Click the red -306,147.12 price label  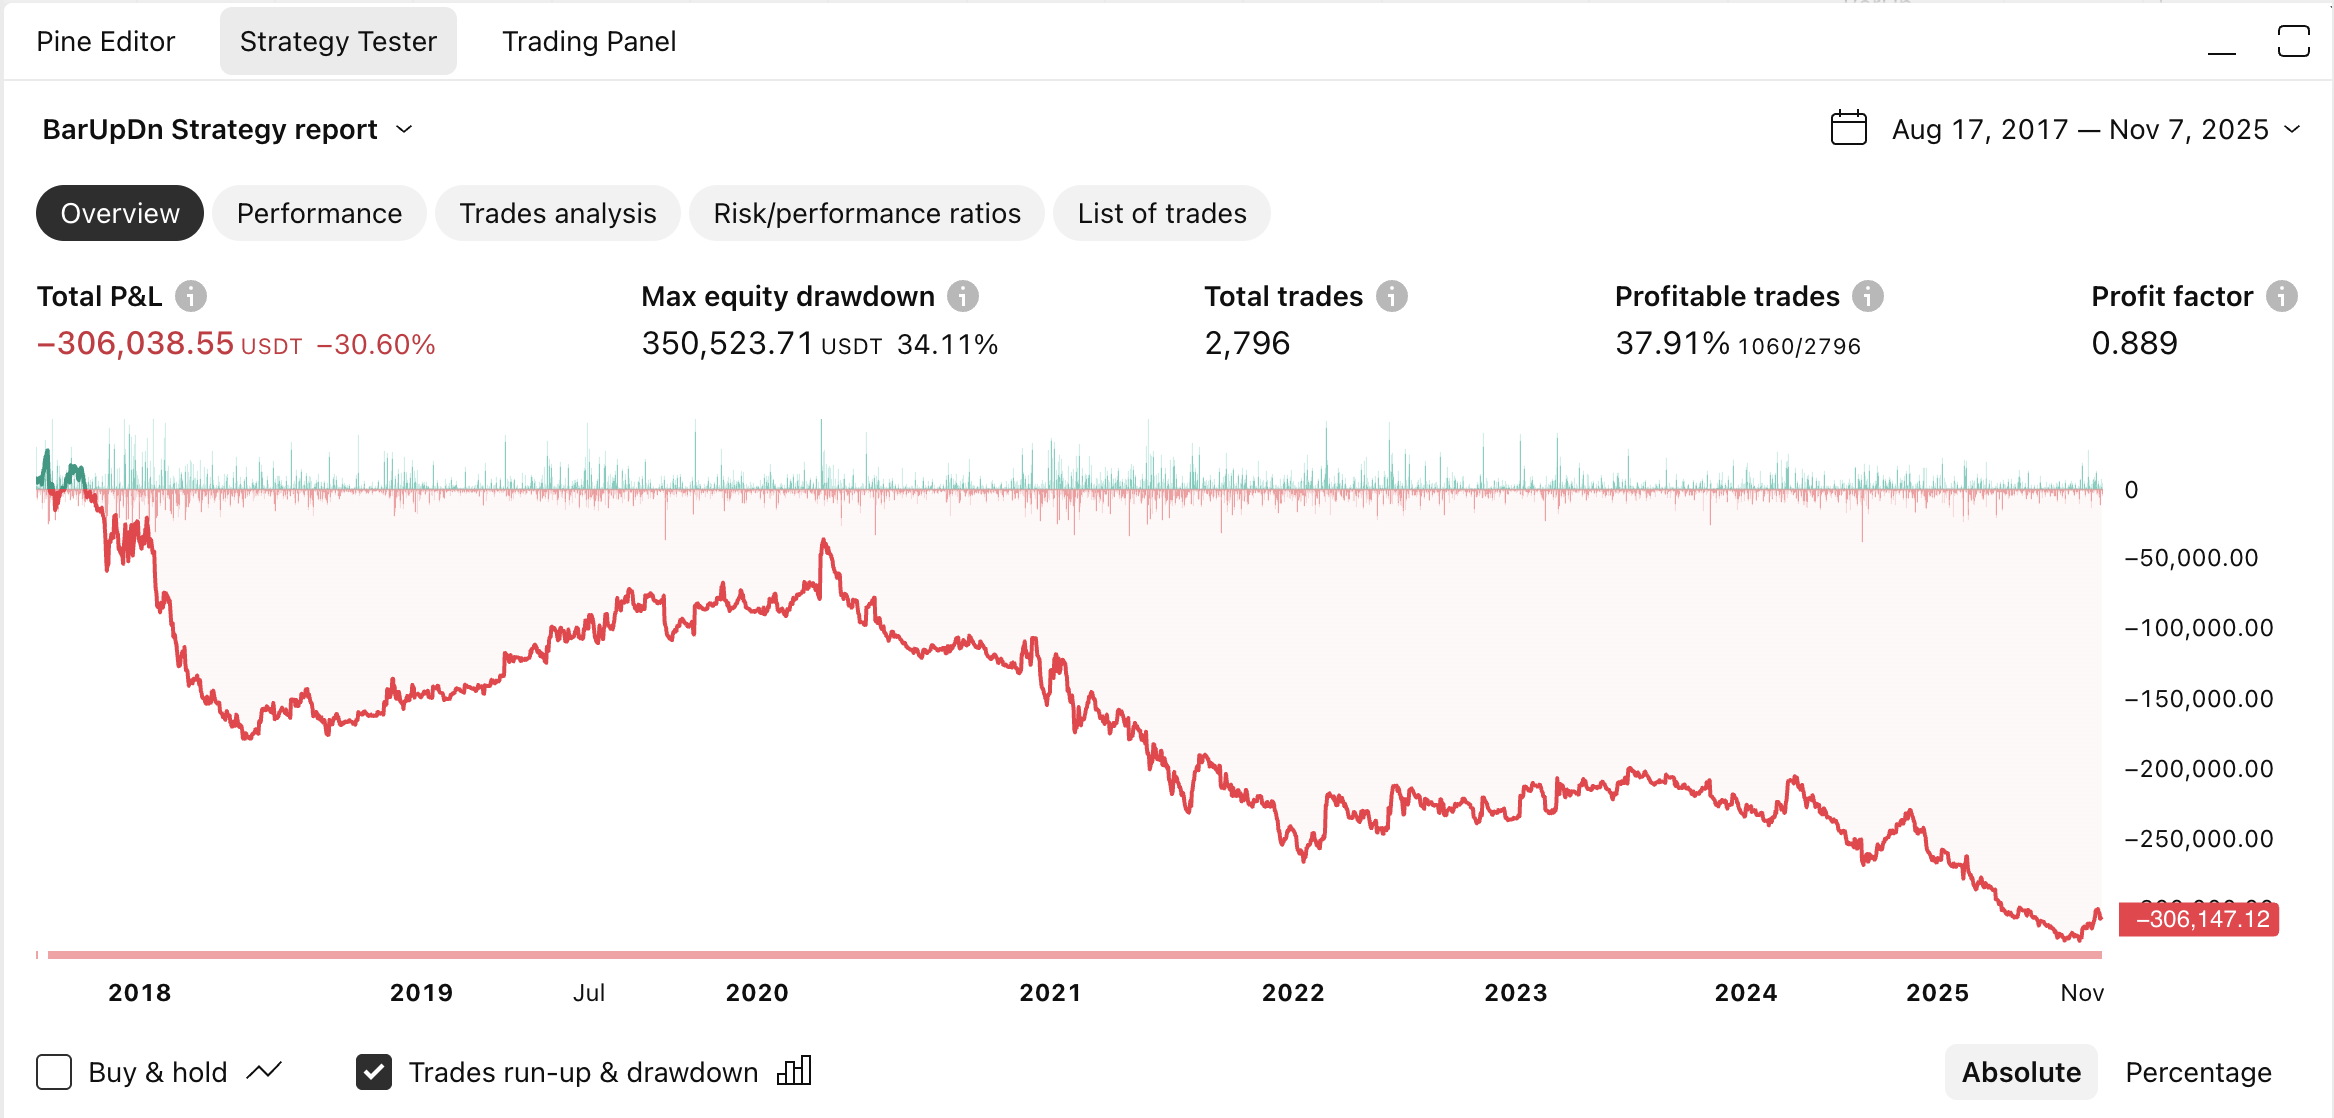click(2199, 919)
